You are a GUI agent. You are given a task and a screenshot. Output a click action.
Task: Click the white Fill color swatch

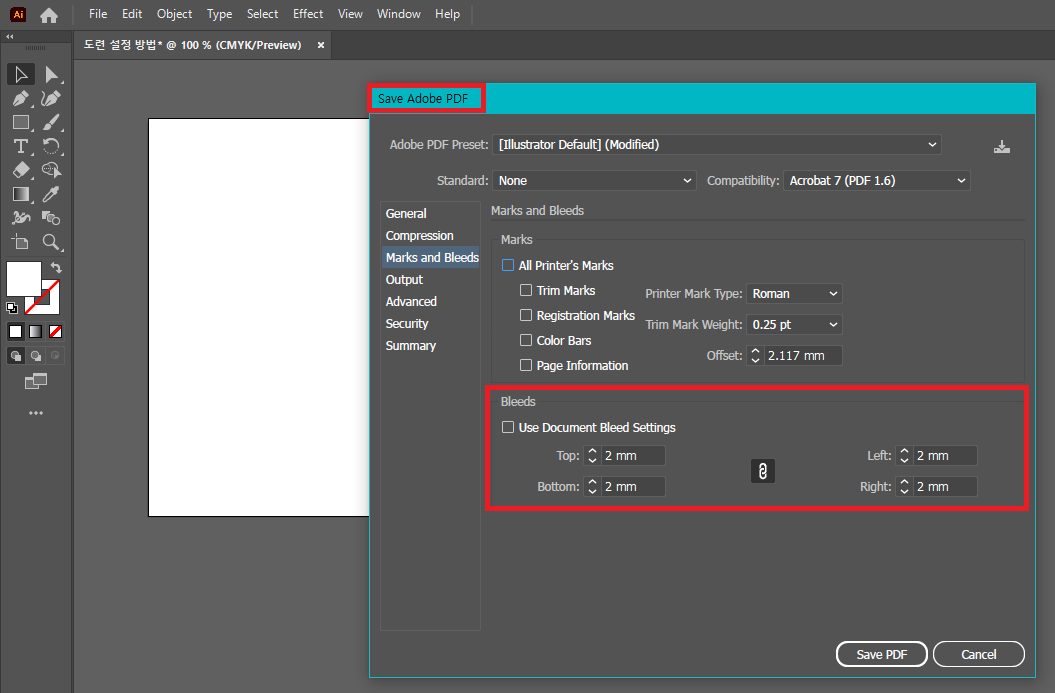tap(23, 278)
